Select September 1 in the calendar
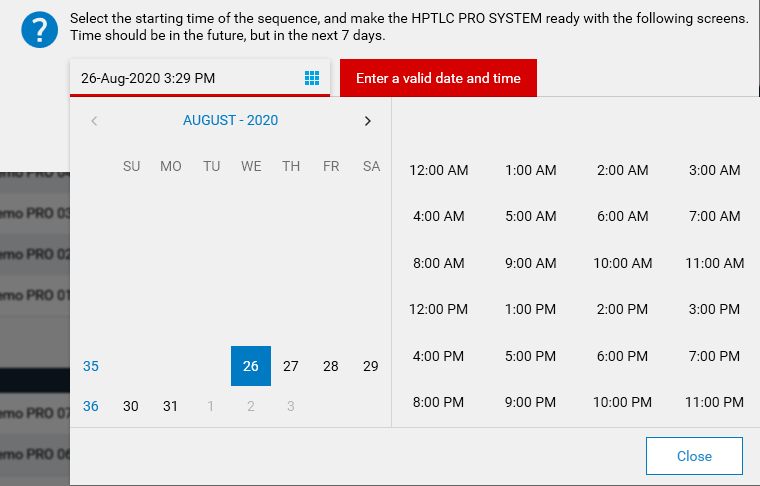Screen dimensions: 760x486 point(211,406)
